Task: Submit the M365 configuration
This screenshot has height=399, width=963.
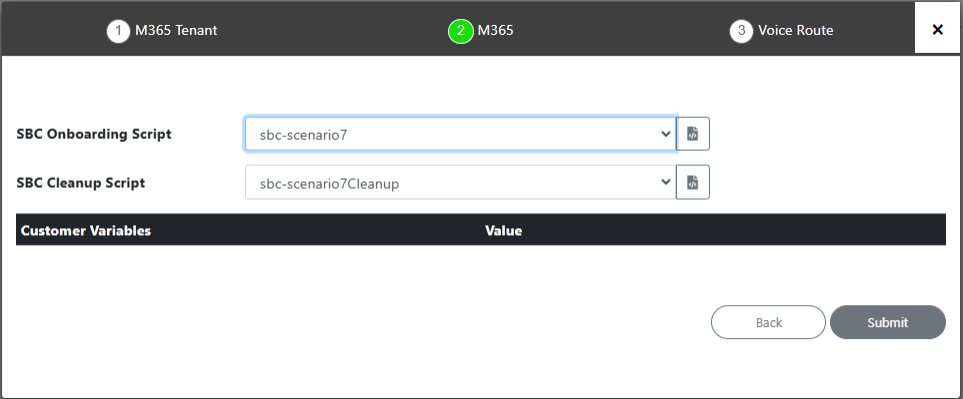Action: [887, 322]
